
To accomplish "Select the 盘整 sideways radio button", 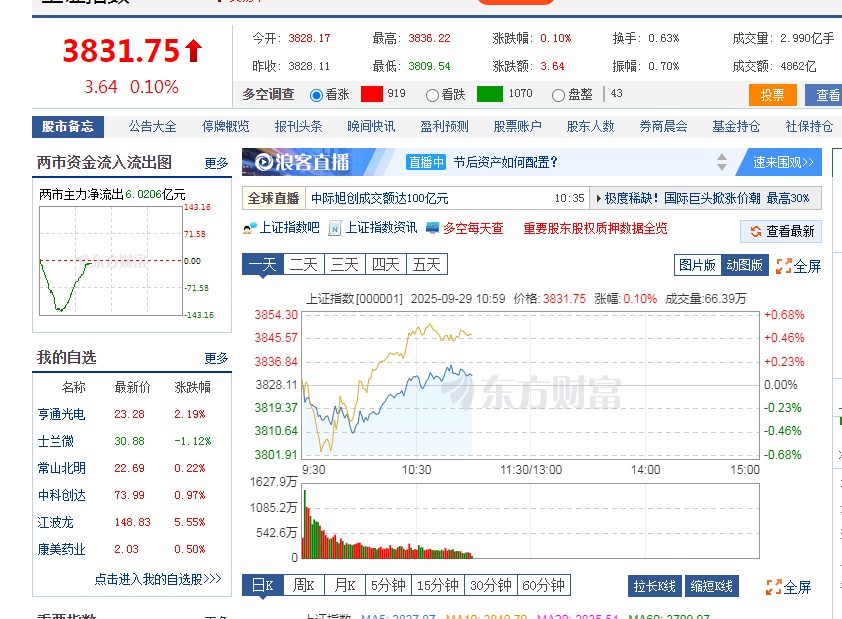I will coord(557,95).
